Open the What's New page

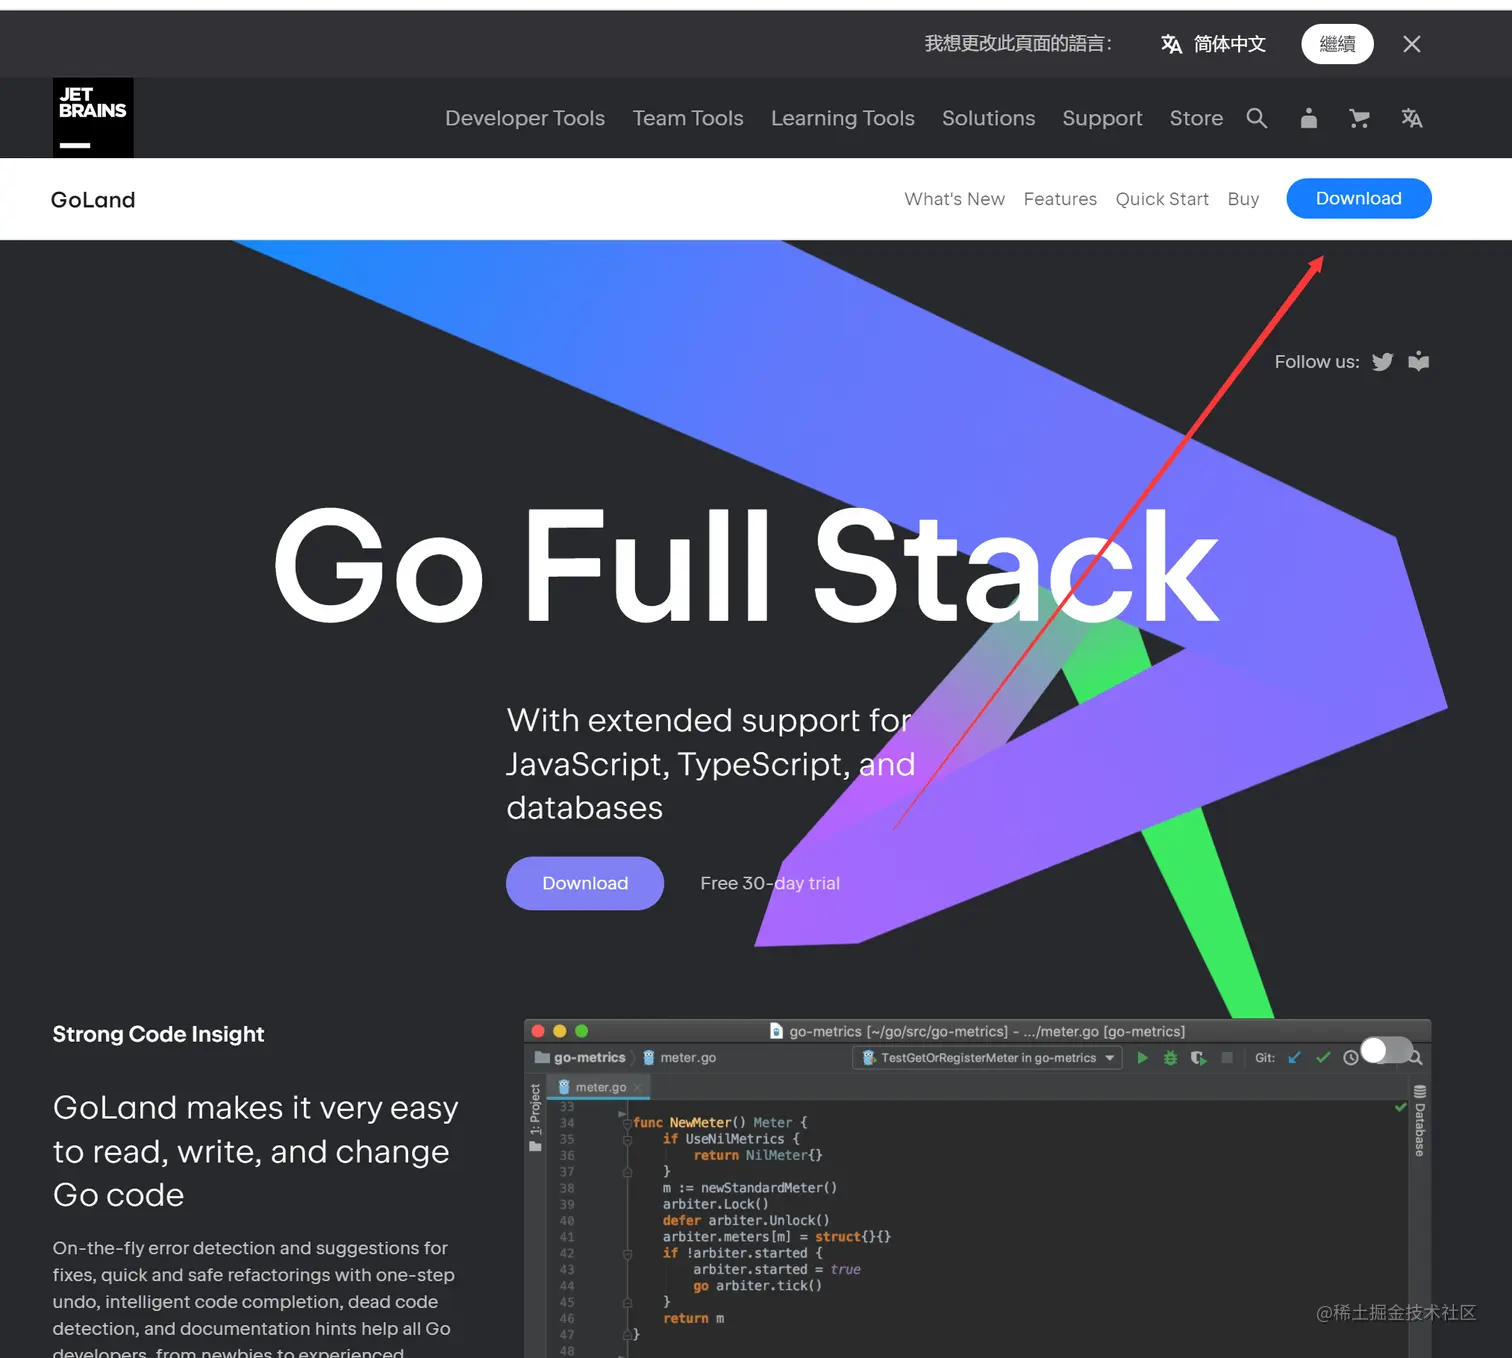[954, 199]
